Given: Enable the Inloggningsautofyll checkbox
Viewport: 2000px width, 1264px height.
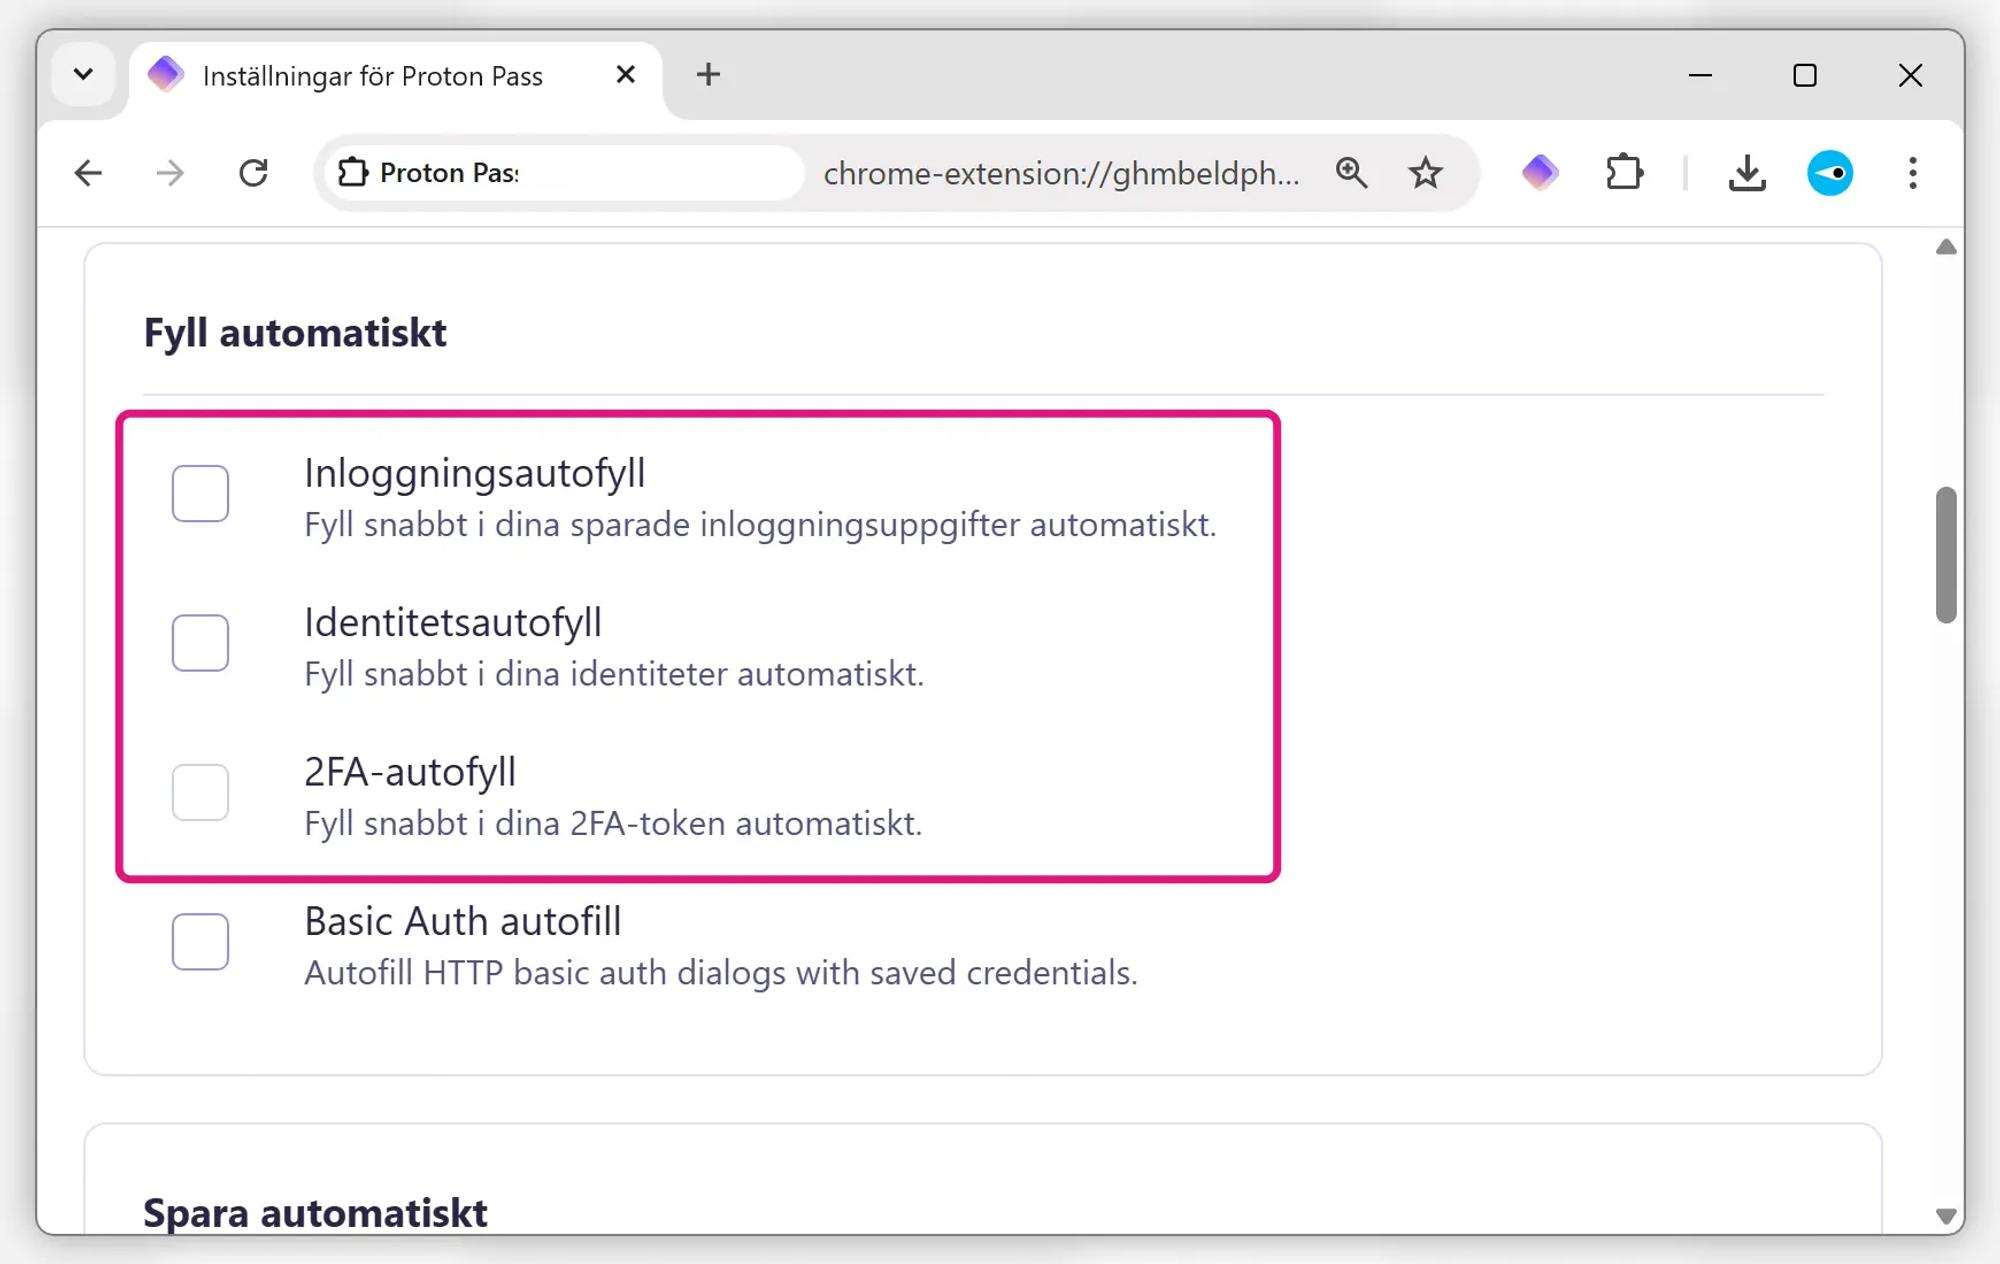Looking at the screenshot, I should tap(200, 493).
